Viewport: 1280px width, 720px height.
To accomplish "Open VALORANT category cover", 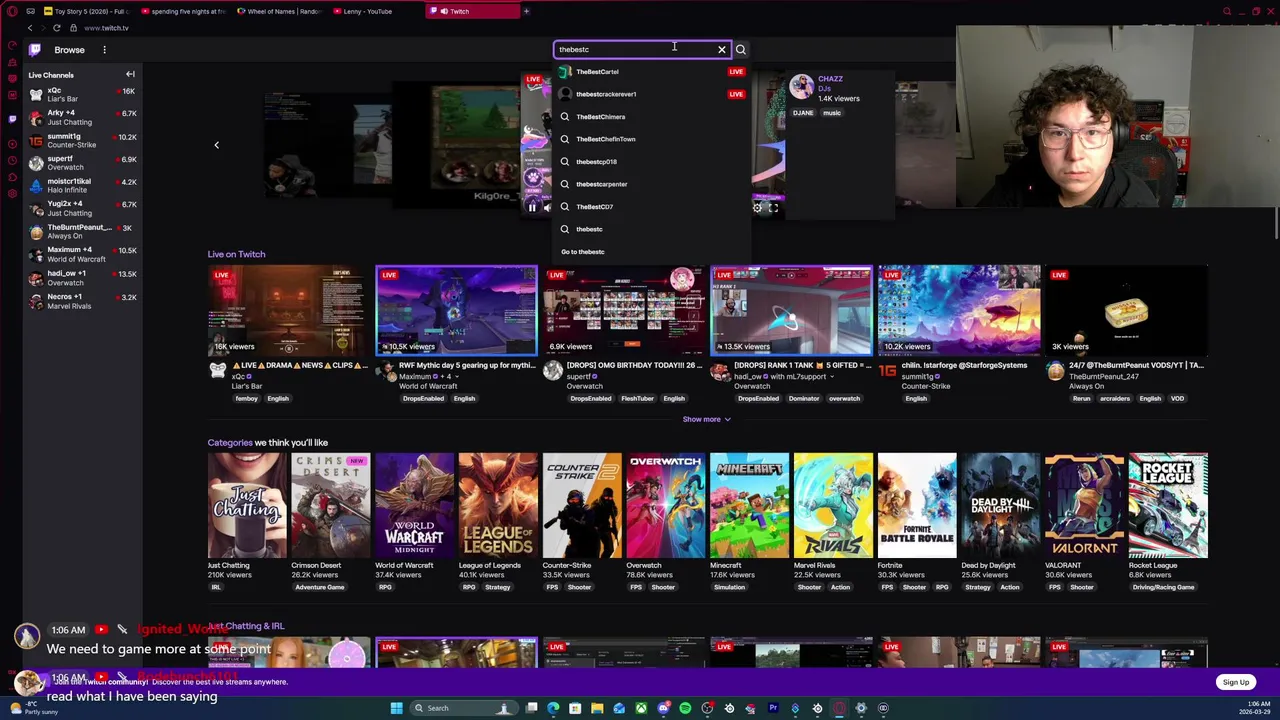I will [1084, 505].
